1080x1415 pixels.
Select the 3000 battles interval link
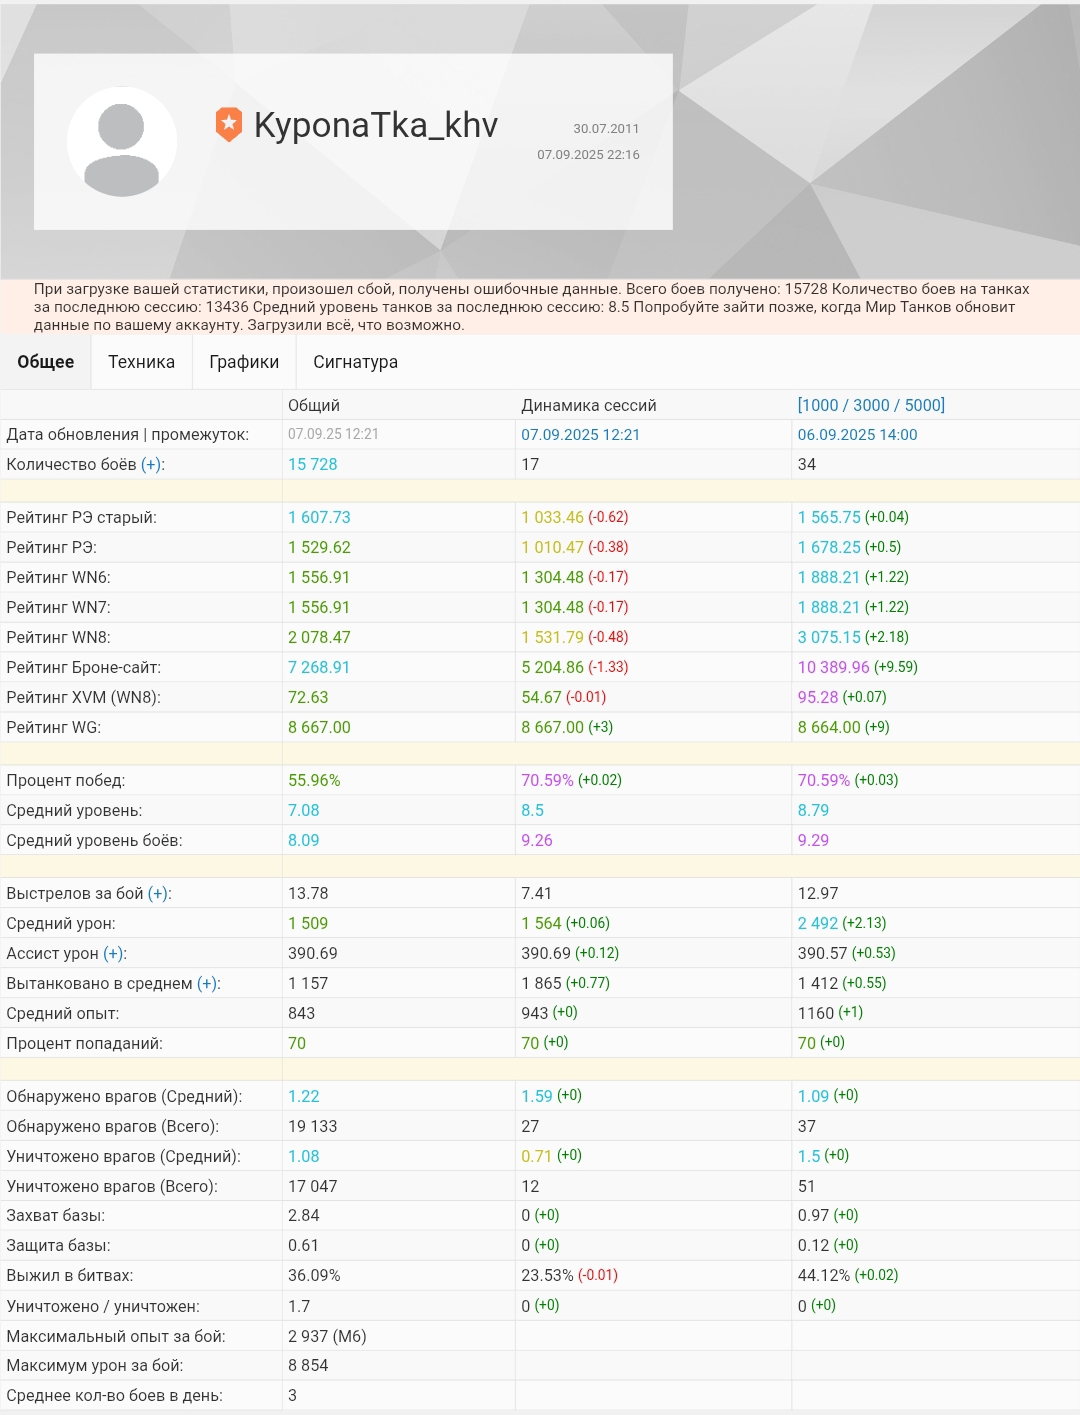(871, 405)
